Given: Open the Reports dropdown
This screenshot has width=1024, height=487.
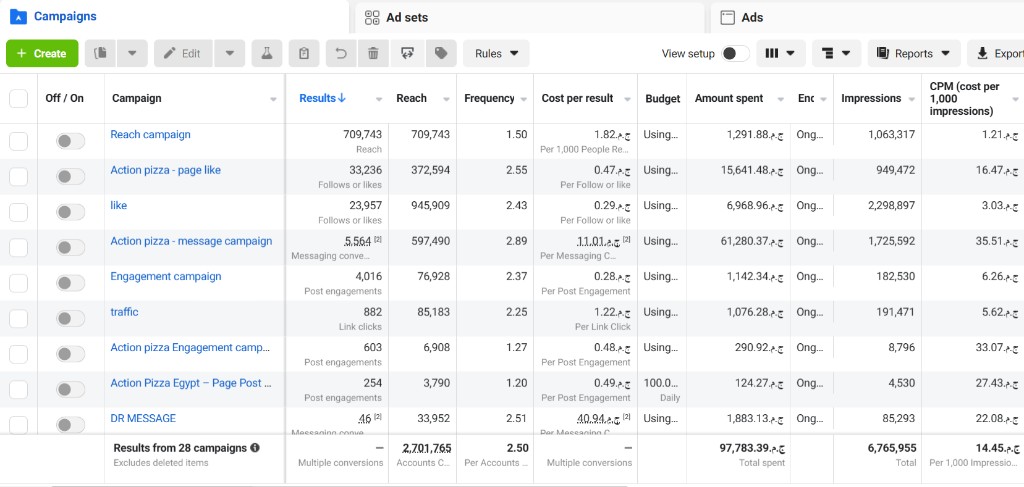Looking at the screenshot, I should pyautogui.click(x=914, y=54).
